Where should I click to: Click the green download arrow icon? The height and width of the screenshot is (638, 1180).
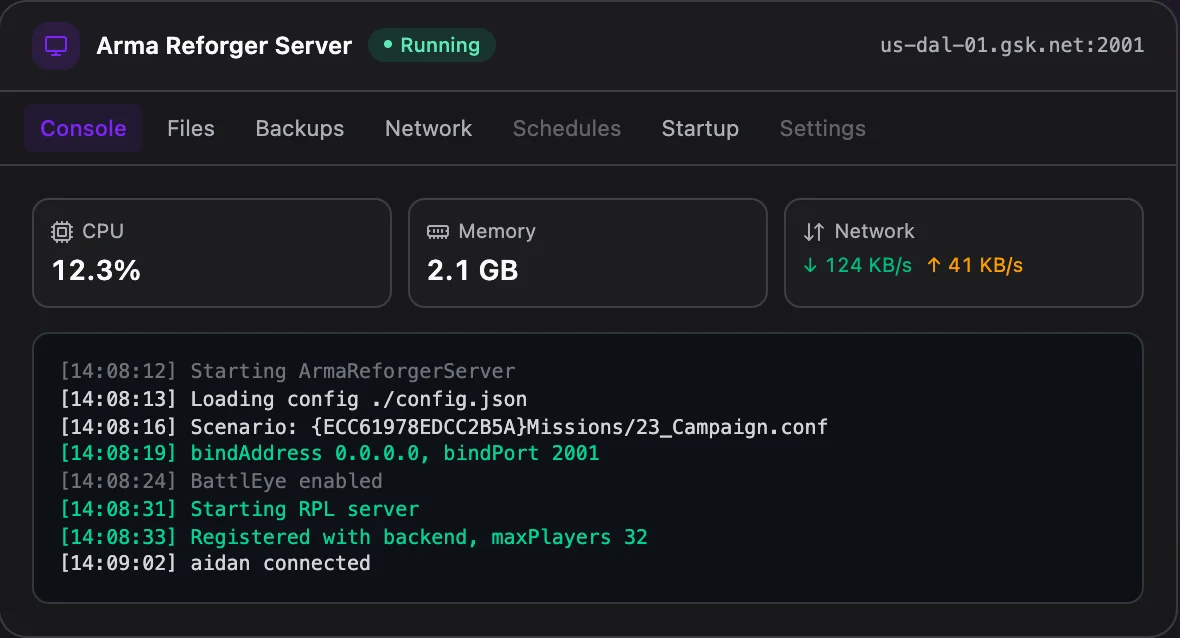810,265
